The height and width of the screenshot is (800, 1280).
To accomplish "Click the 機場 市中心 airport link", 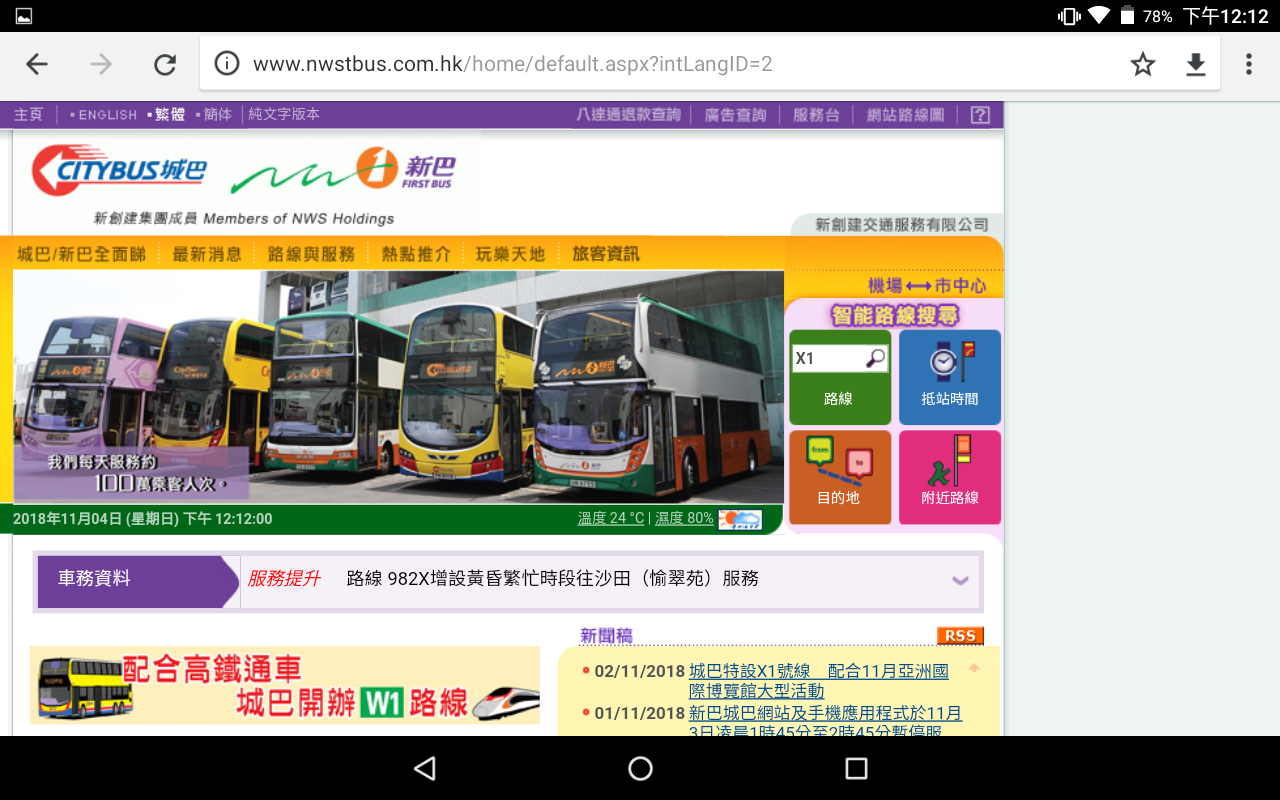I will click(926, 286).
